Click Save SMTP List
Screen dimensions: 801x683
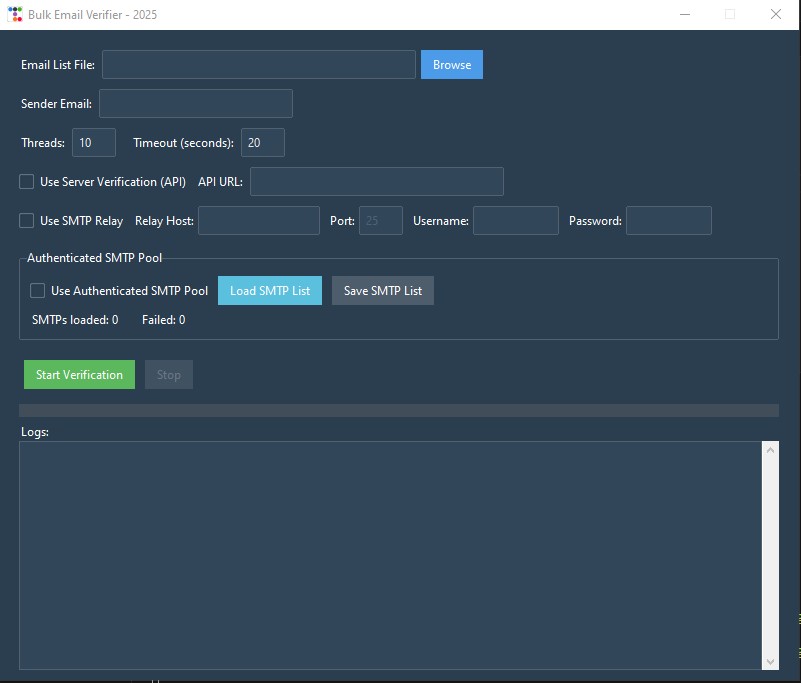click(x=382, y=290)
